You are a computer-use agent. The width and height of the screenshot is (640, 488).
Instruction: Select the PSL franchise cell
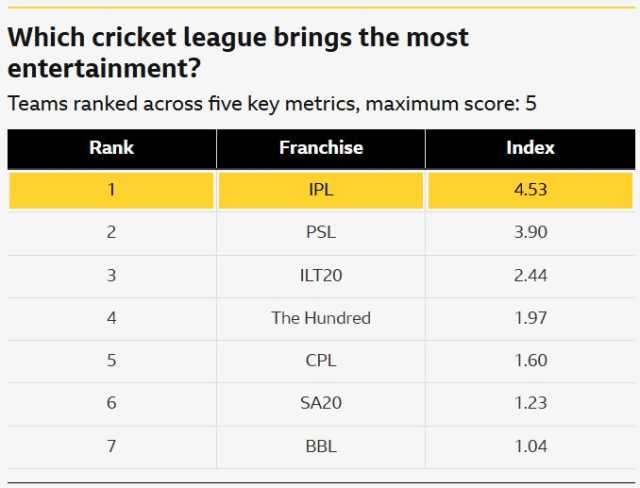[x=321, y=233]
